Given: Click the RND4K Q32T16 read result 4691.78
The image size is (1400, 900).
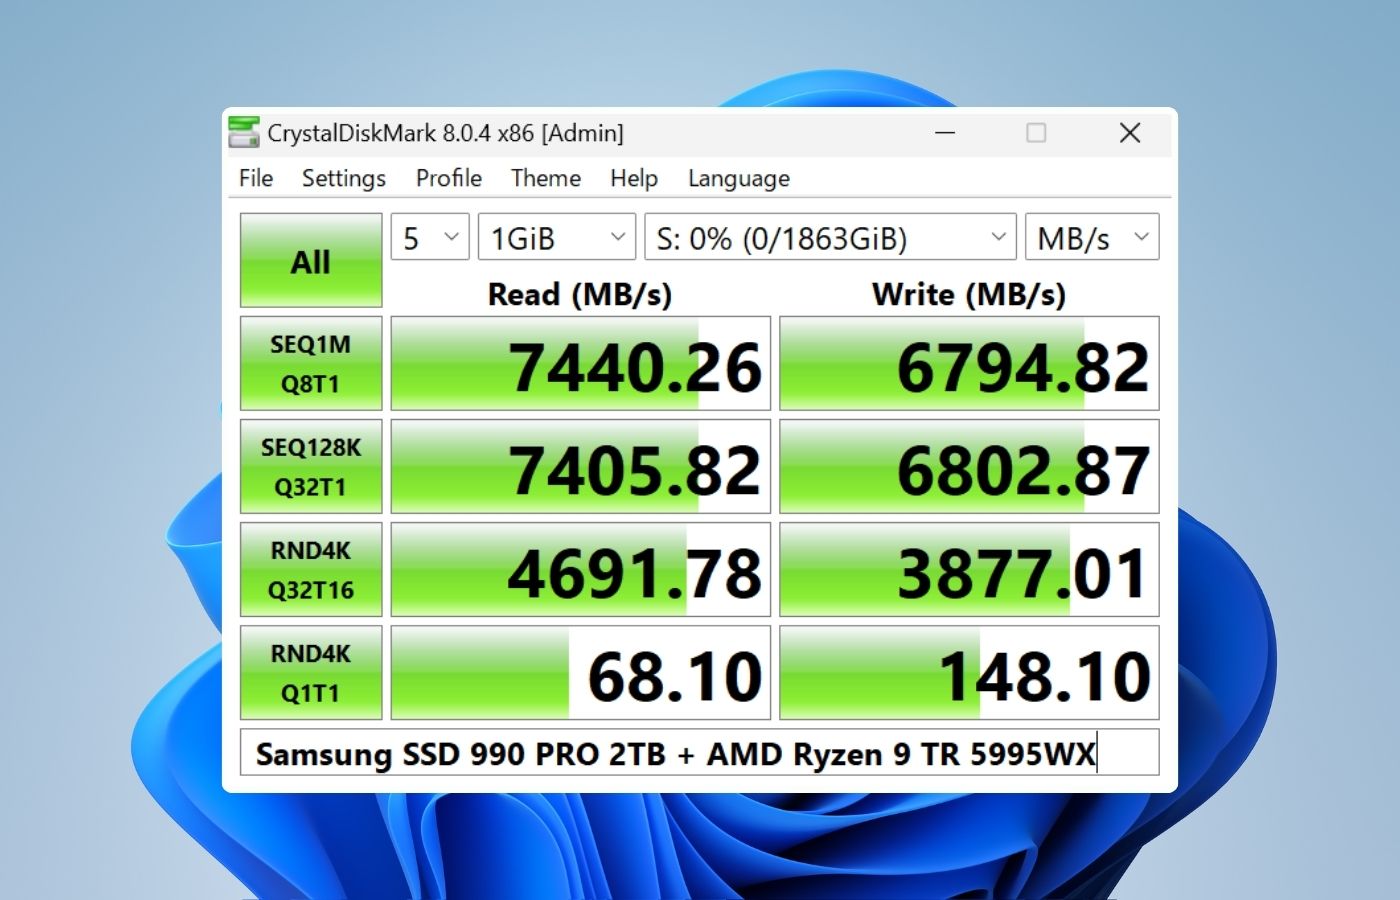Looking at the screenshot, I should pyautogui.click(x=580, y=569).
